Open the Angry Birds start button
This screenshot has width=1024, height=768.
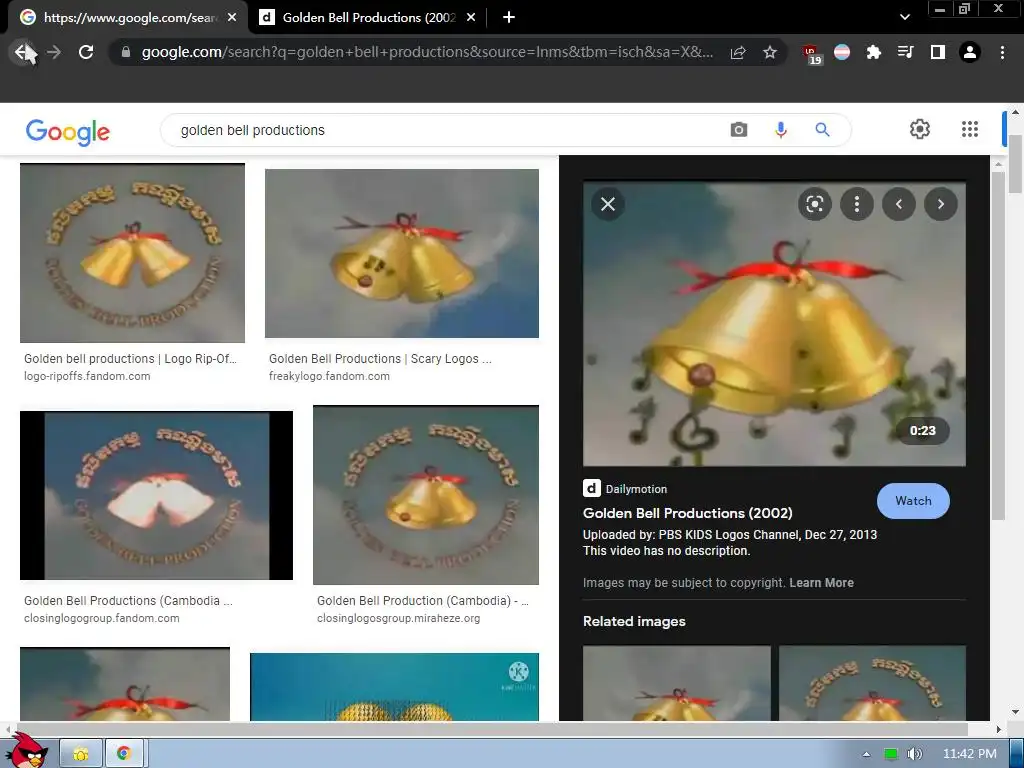[25, 752]
